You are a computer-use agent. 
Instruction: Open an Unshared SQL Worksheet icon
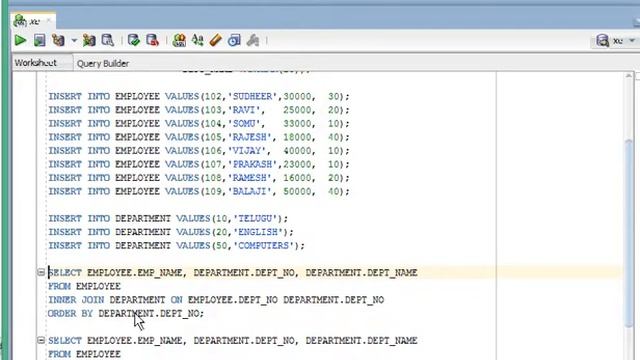pyautogui.click(x=179, y=40)
